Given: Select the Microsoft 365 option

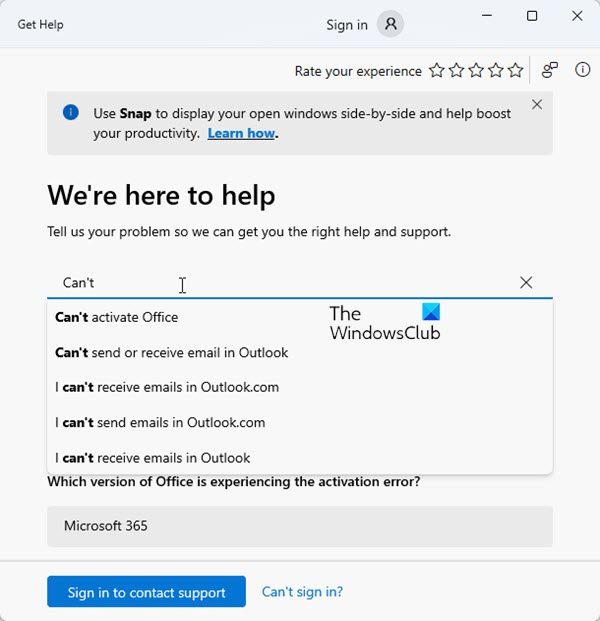Looking at the screenshot, I should (300, 526).
